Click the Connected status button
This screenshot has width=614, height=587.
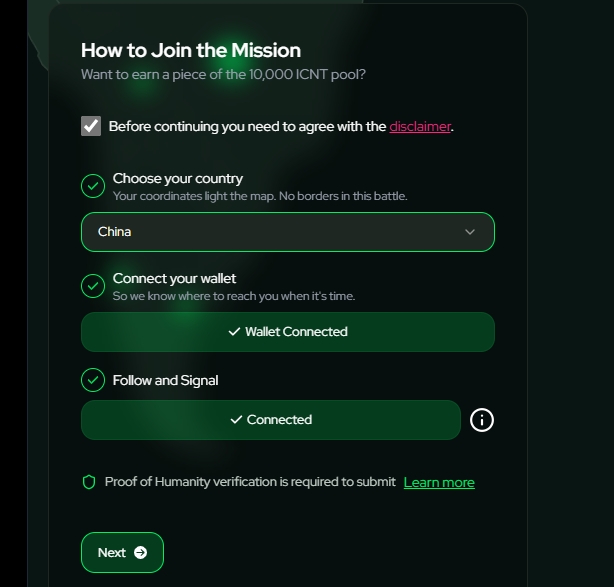[x=271, y=420]
